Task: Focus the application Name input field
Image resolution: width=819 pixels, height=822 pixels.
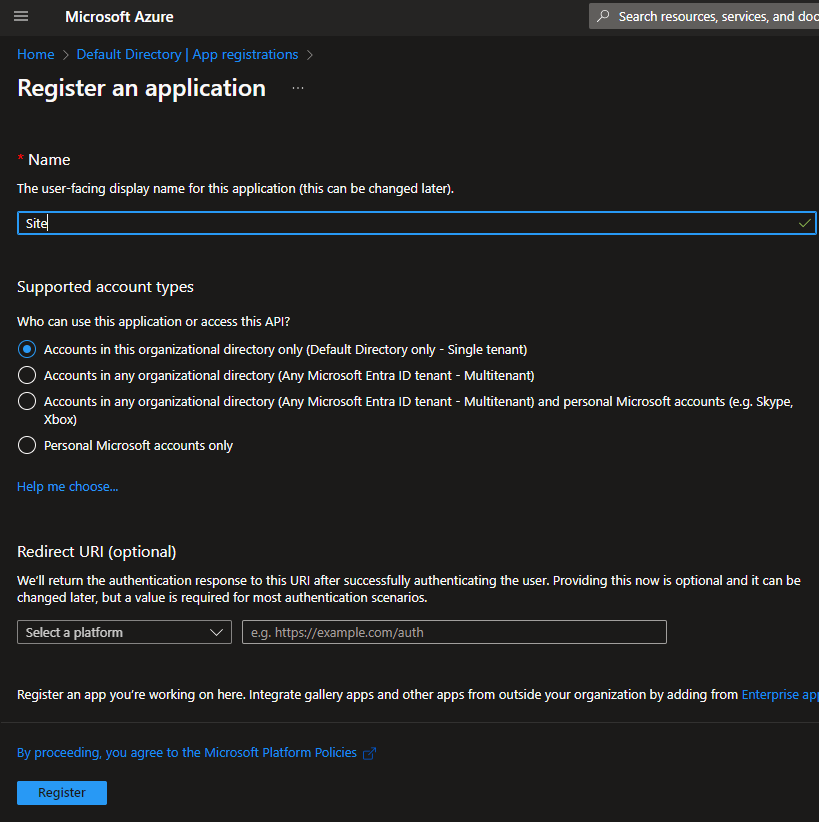Action: tap(417, 223)
